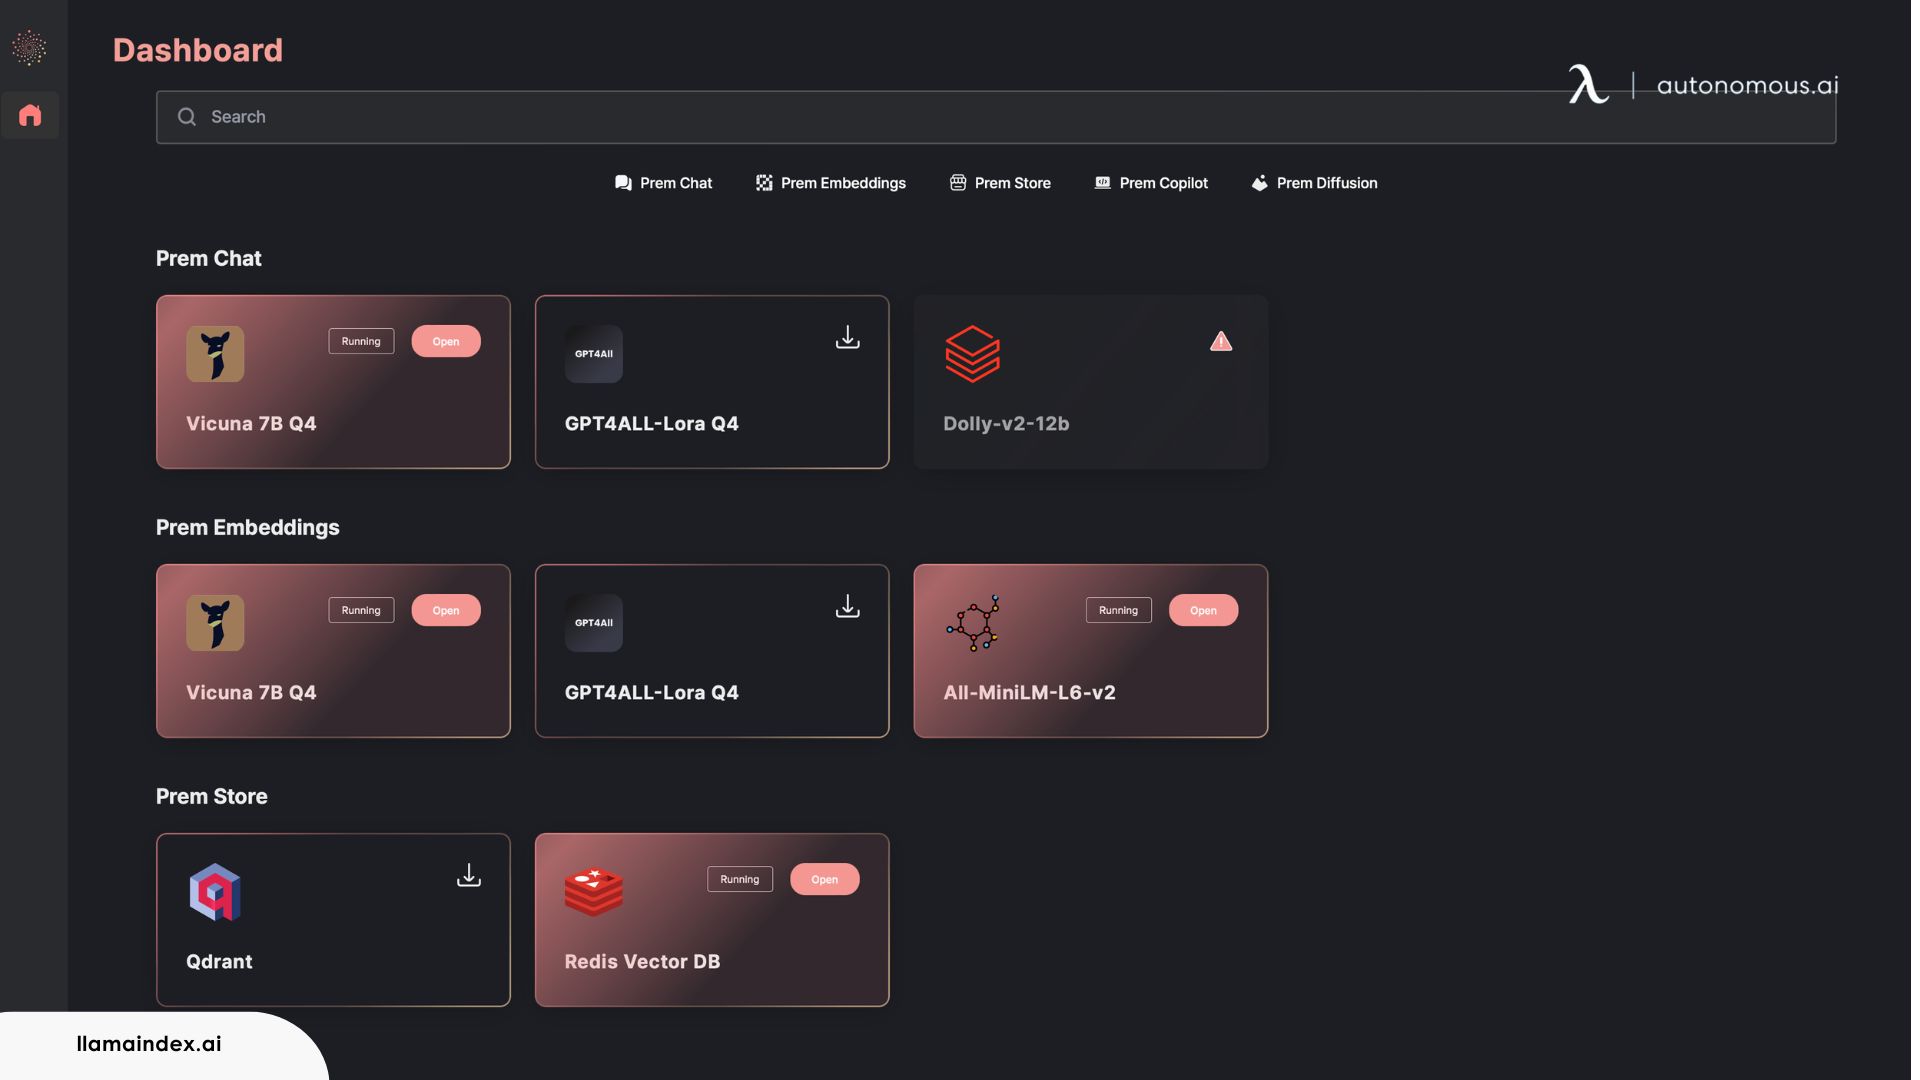Open Vicuna 7B Q4 under Prem Embeddings
Image resolution: width=1920 pixels, height=1080 pixels.
pos(446,610)
